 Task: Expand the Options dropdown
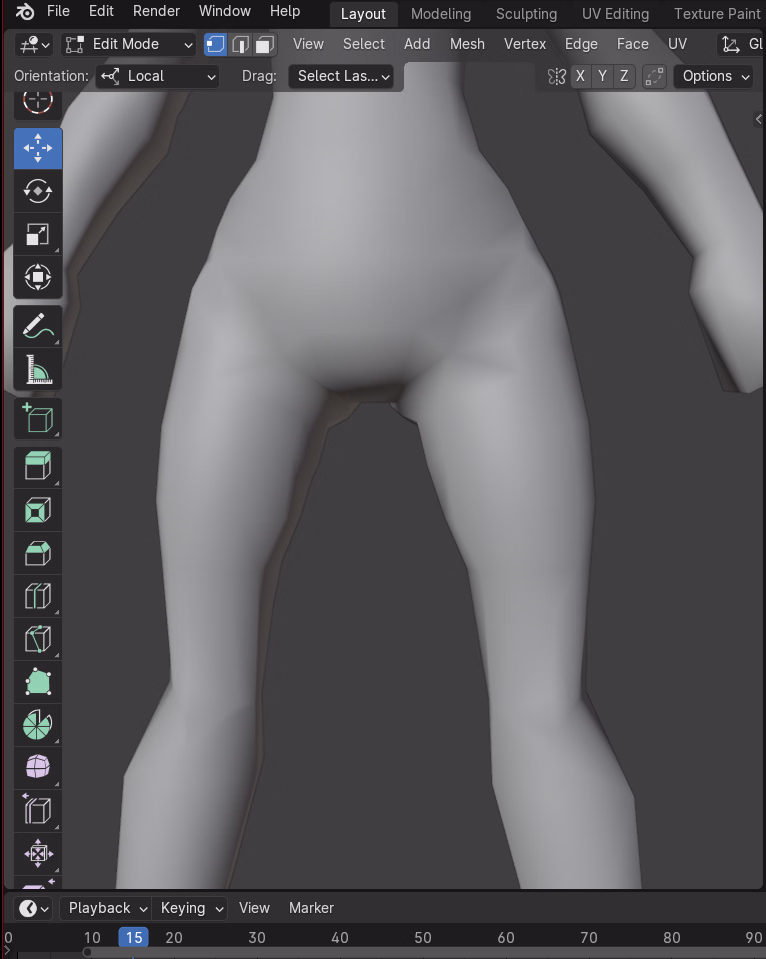coord(713,76)
